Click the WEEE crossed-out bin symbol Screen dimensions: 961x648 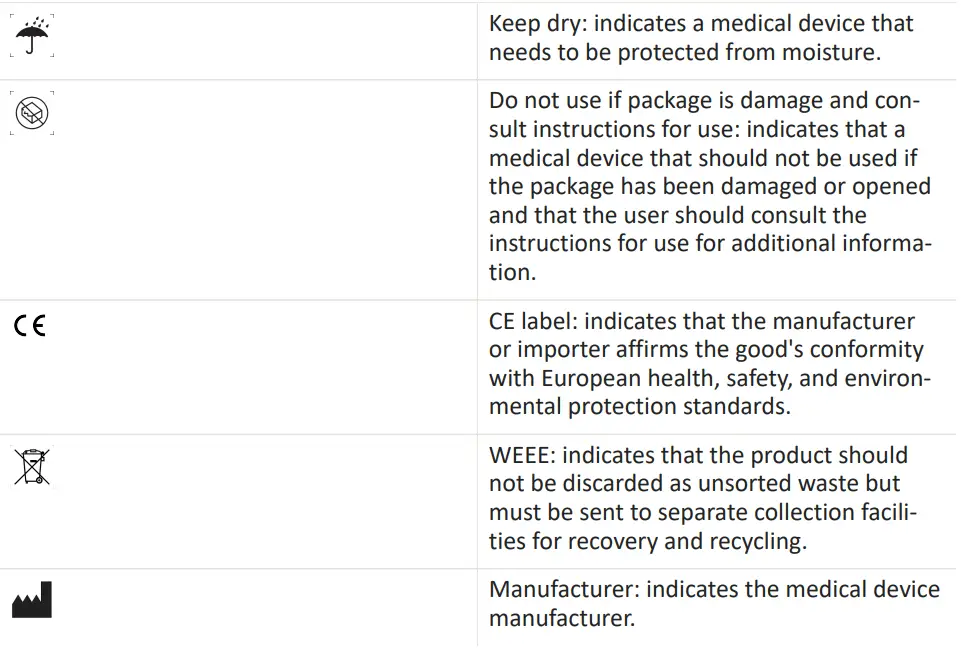(32, 467)
